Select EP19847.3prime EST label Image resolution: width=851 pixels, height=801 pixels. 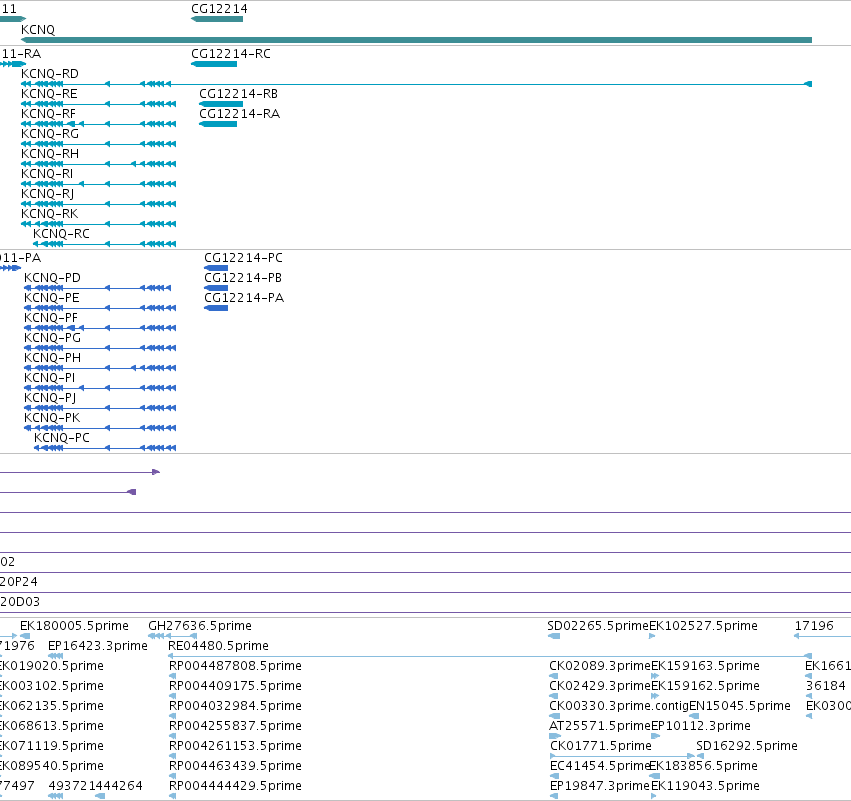click(600, 786)
